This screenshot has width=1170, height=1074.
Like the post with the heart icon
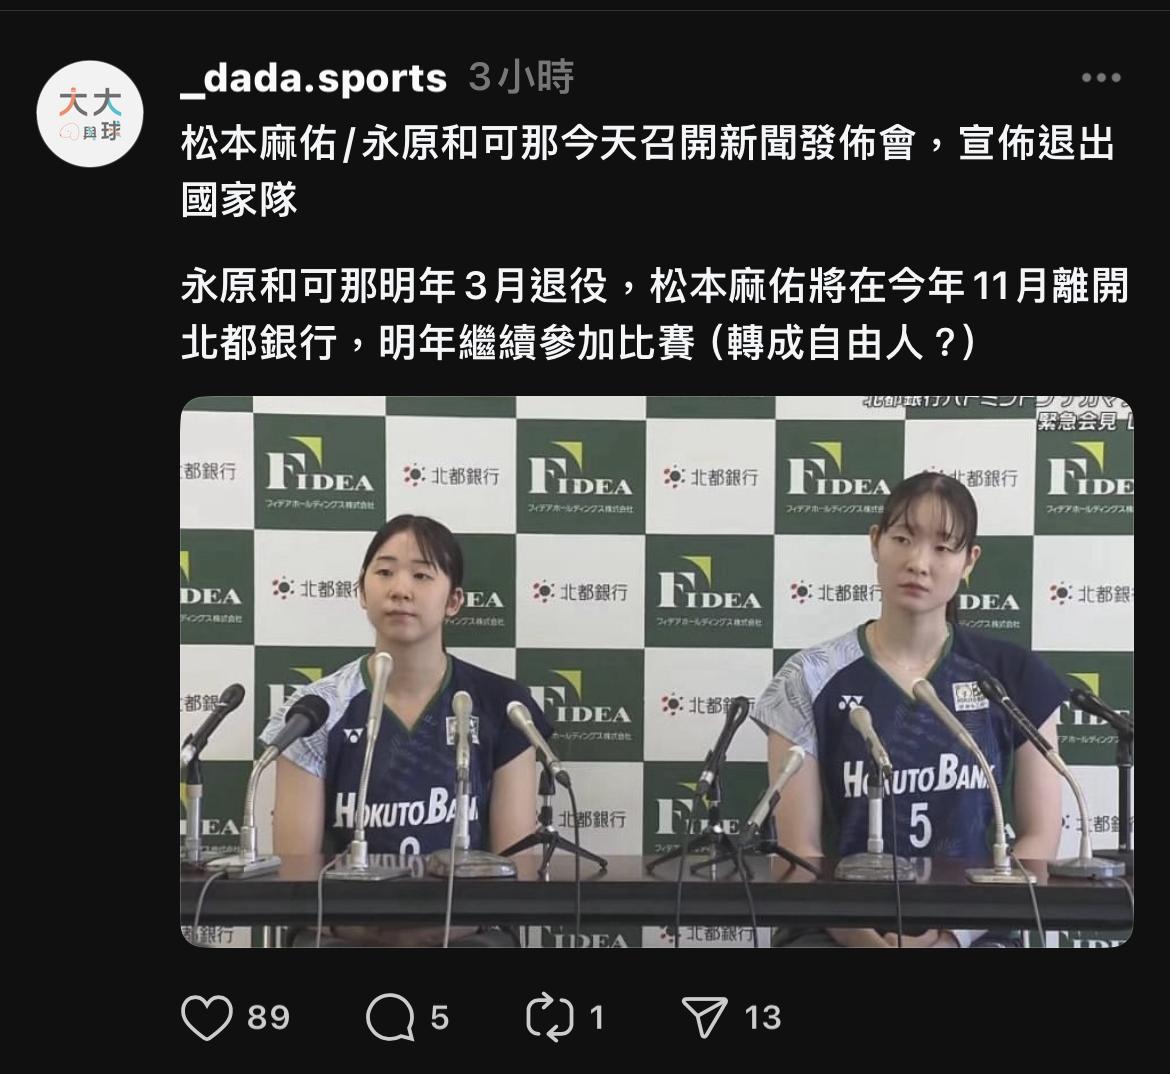207,1017
